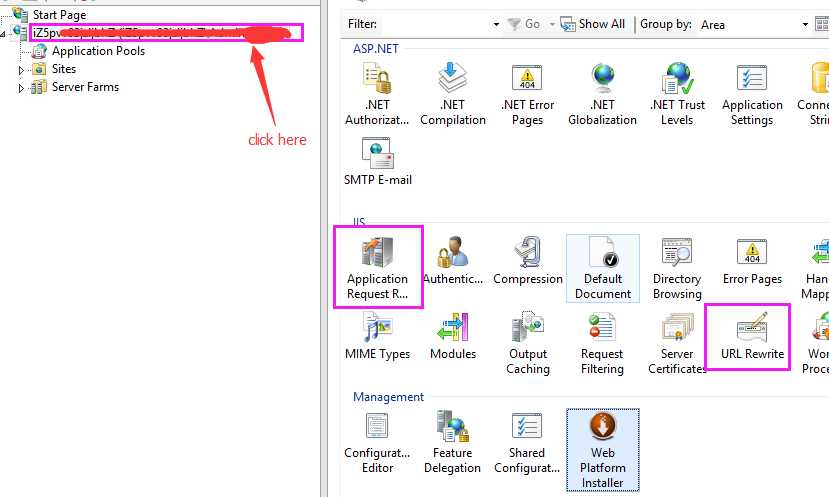The height and width of the screenshot is (497, 829).
Task: Click the Management group header
Action: (x=389, y=397)
